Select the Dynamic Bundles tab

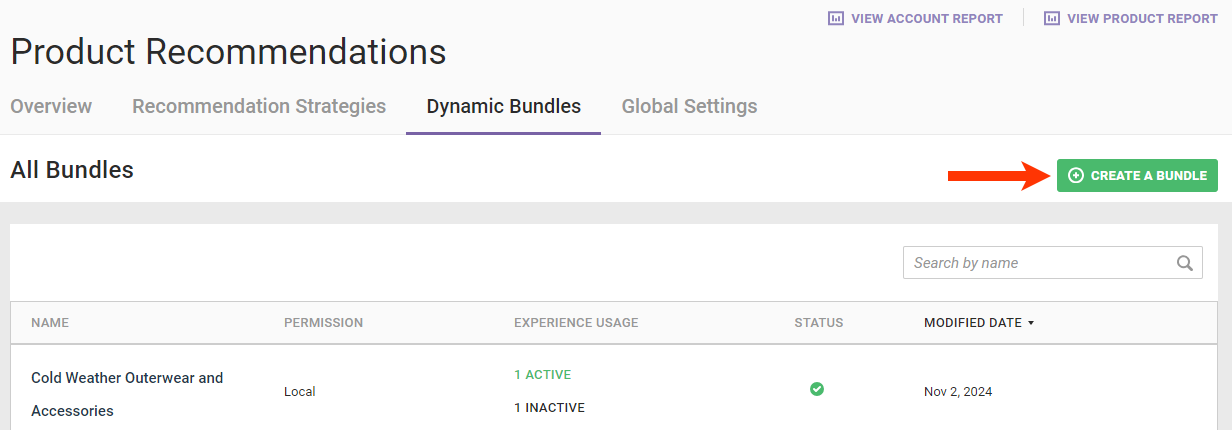pyautogui.click(x=503, y=106)
